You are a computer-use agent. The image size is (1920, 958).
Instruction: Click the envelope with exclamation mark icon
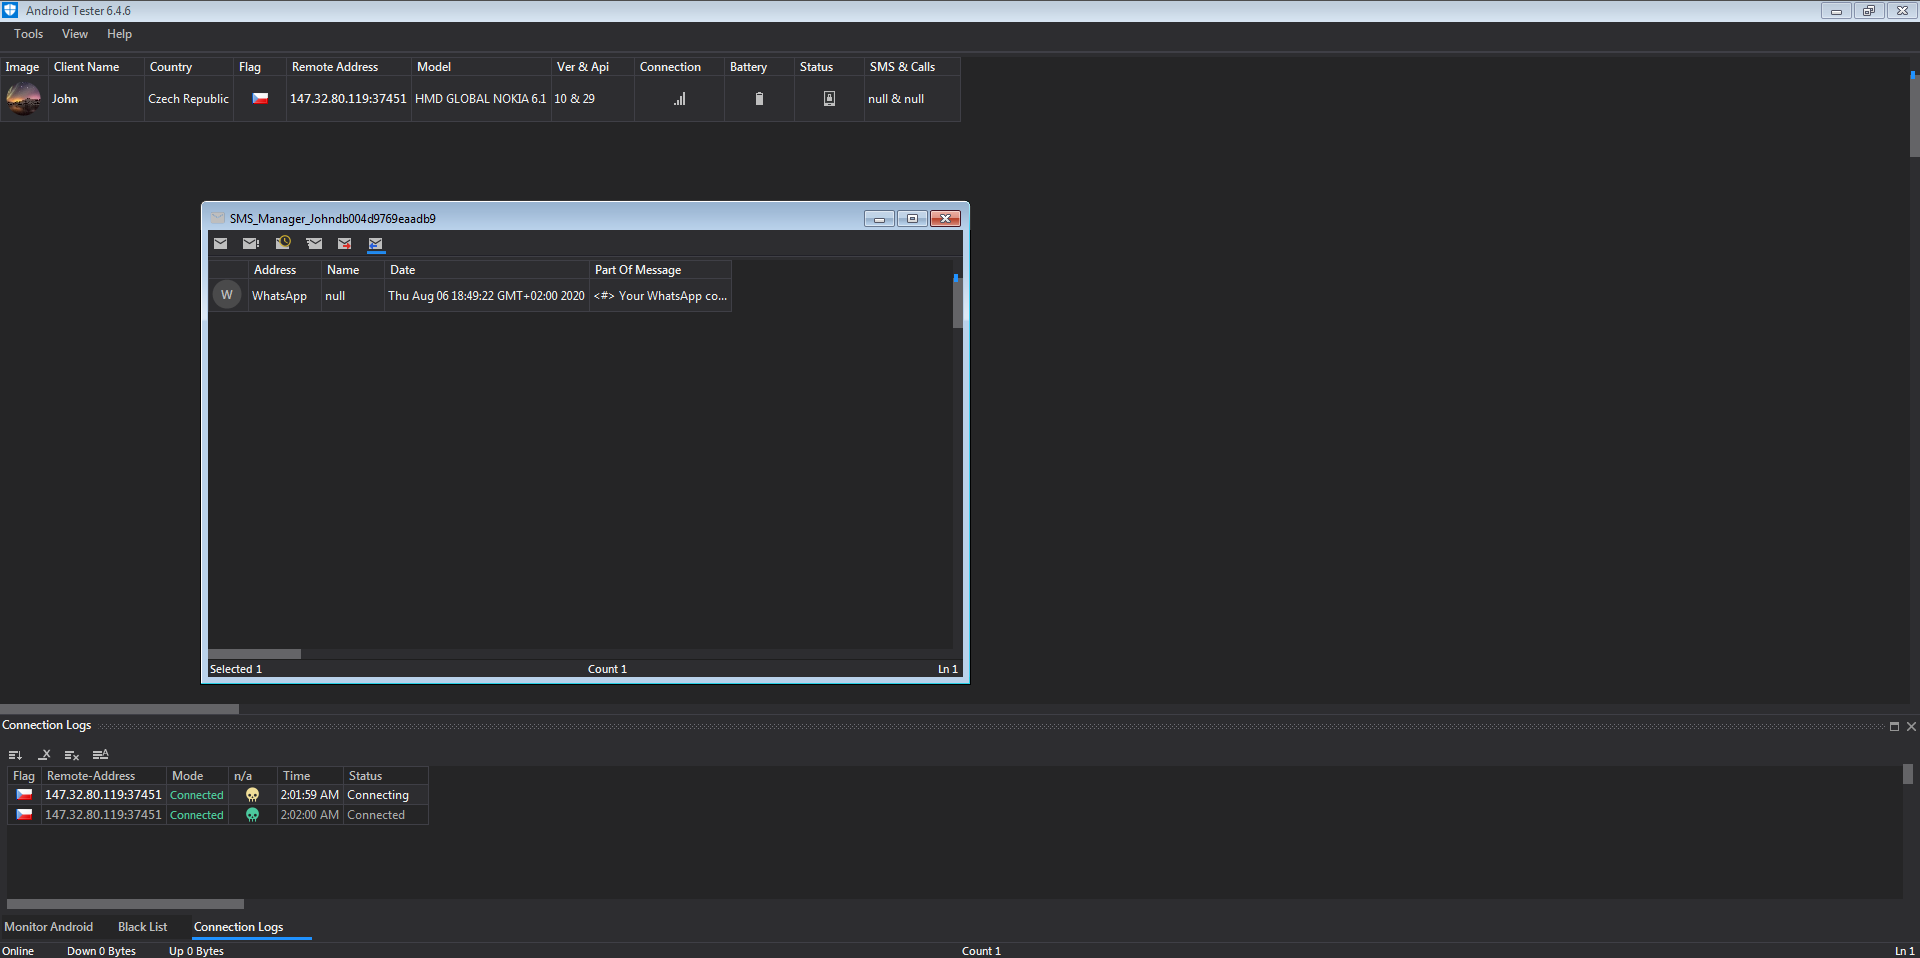coord(251,243)
